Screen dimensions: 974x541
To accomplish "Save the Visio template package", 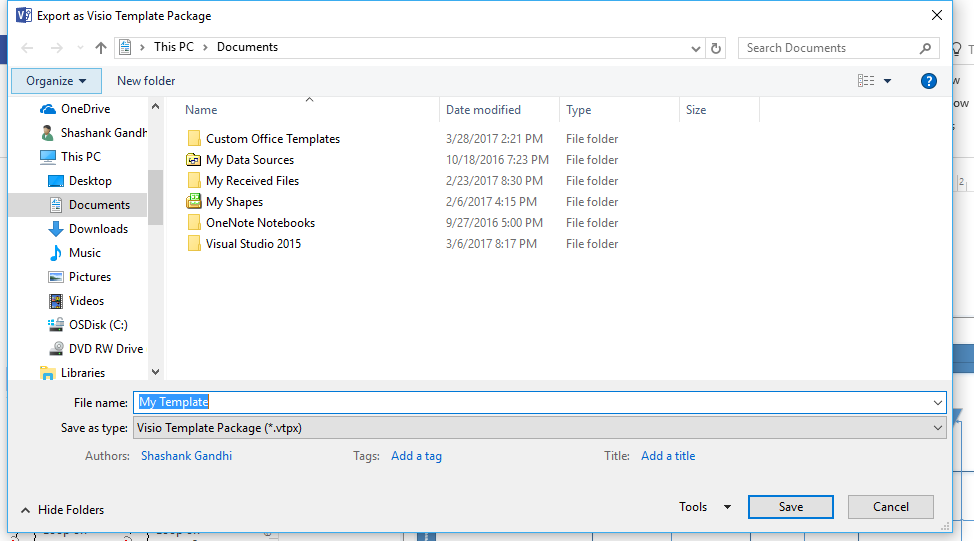I will pos(791,507).
